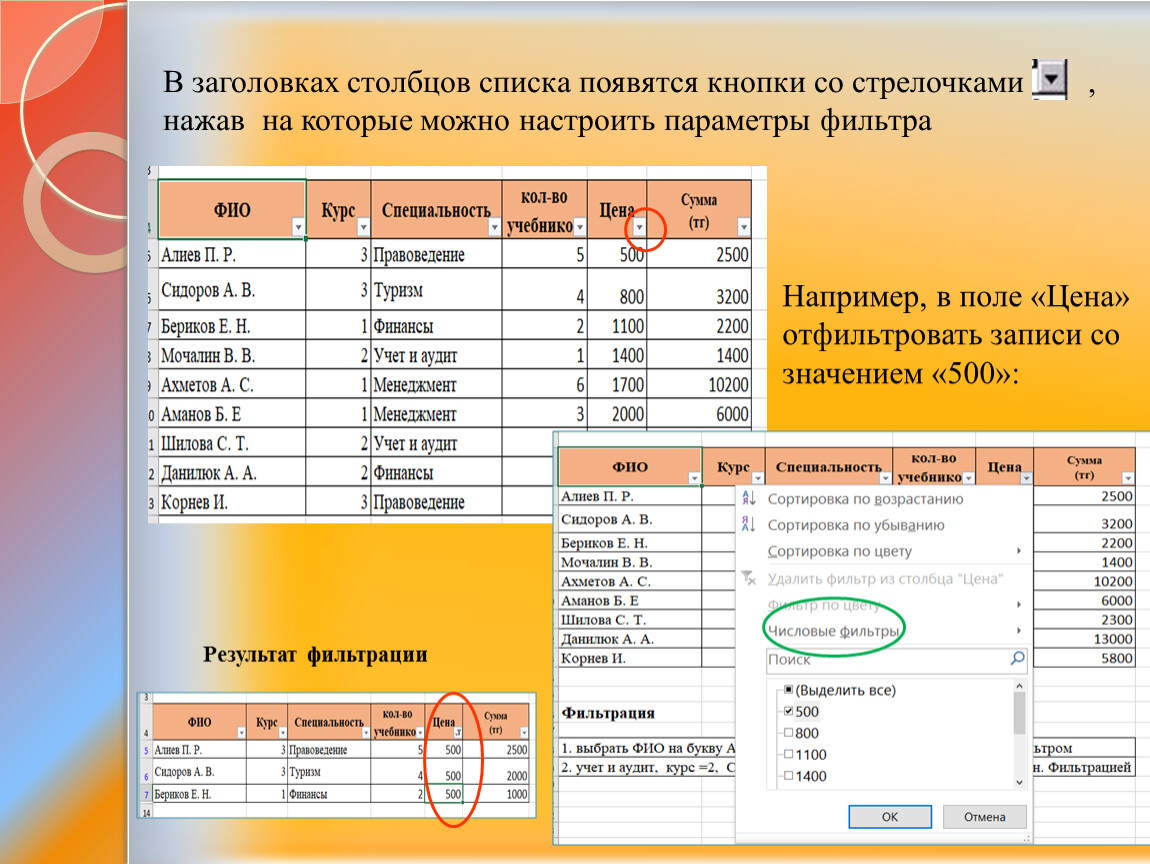Select cell "Финансы" in the result table
The image size is (1150, 864).
pos(329,794)
